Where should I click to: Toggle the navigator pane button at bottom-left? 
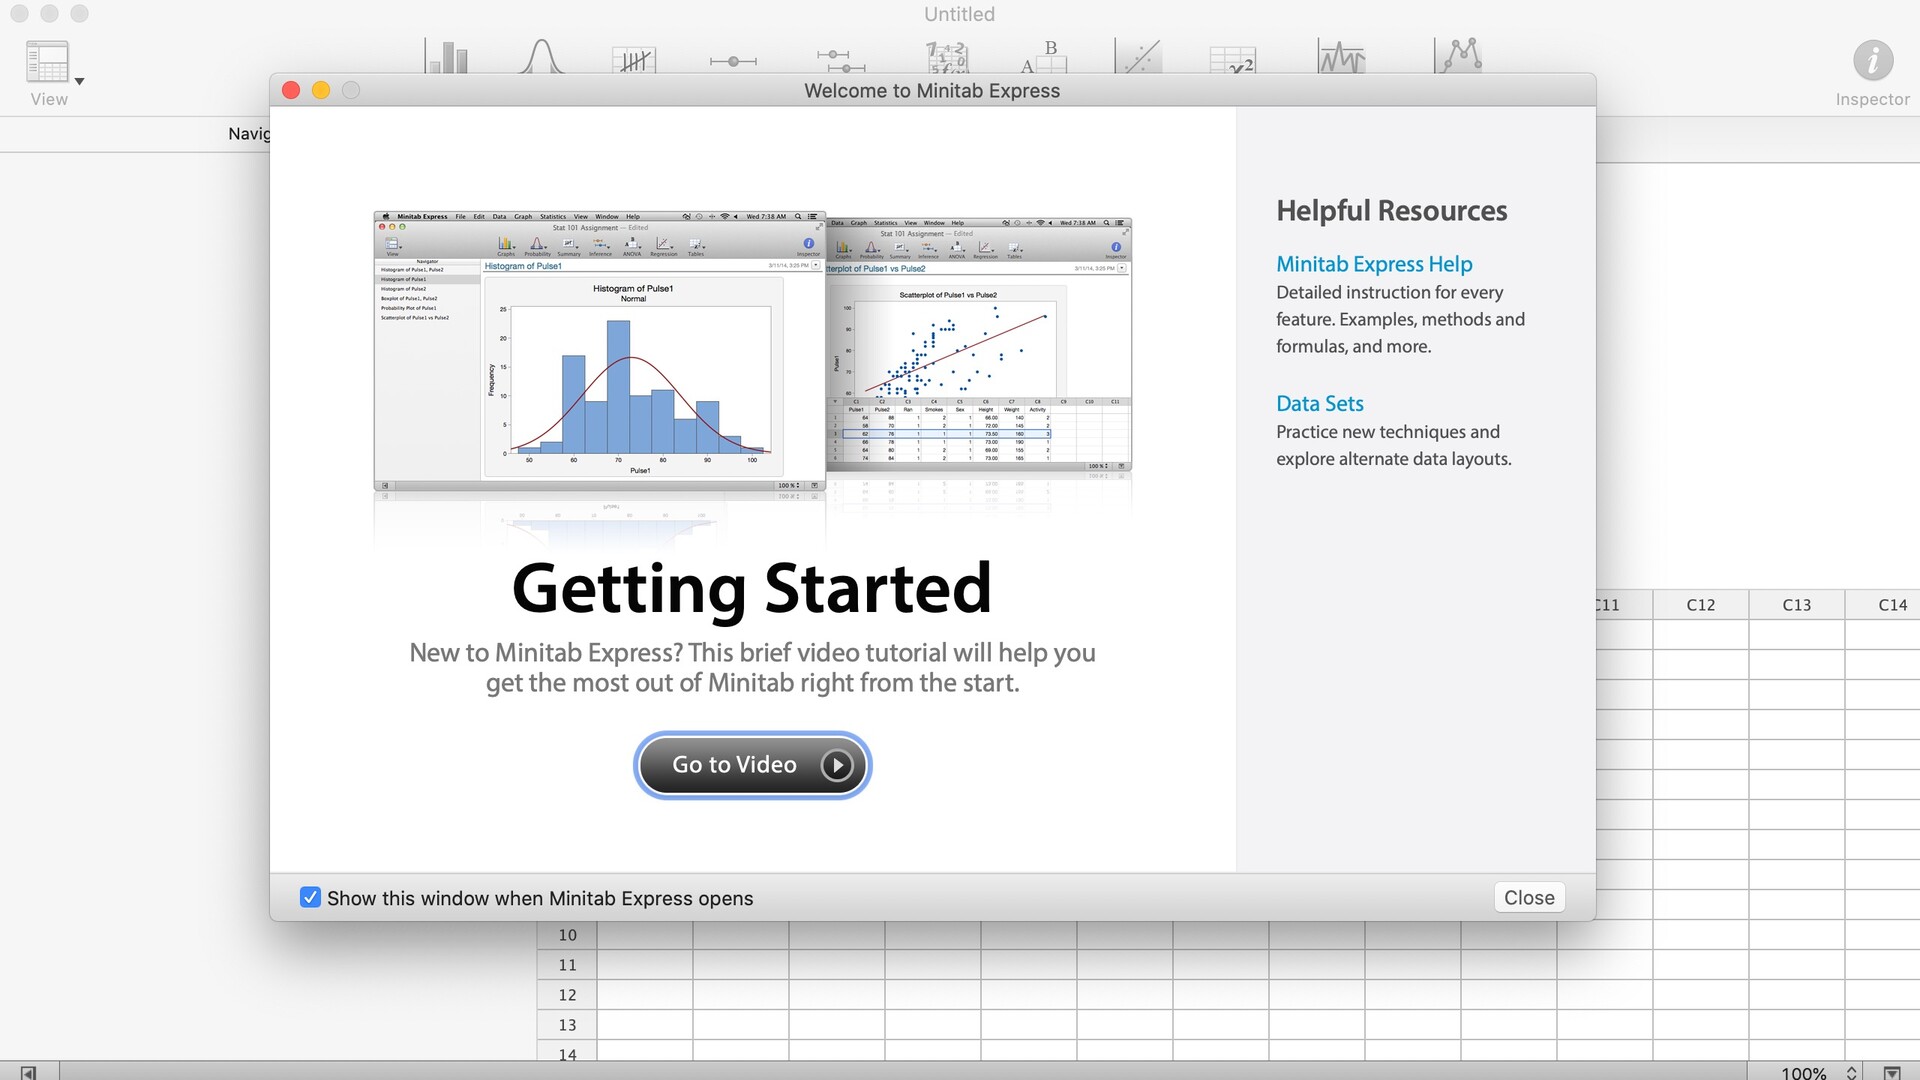pyautogui.click(x=28, y=1072)
